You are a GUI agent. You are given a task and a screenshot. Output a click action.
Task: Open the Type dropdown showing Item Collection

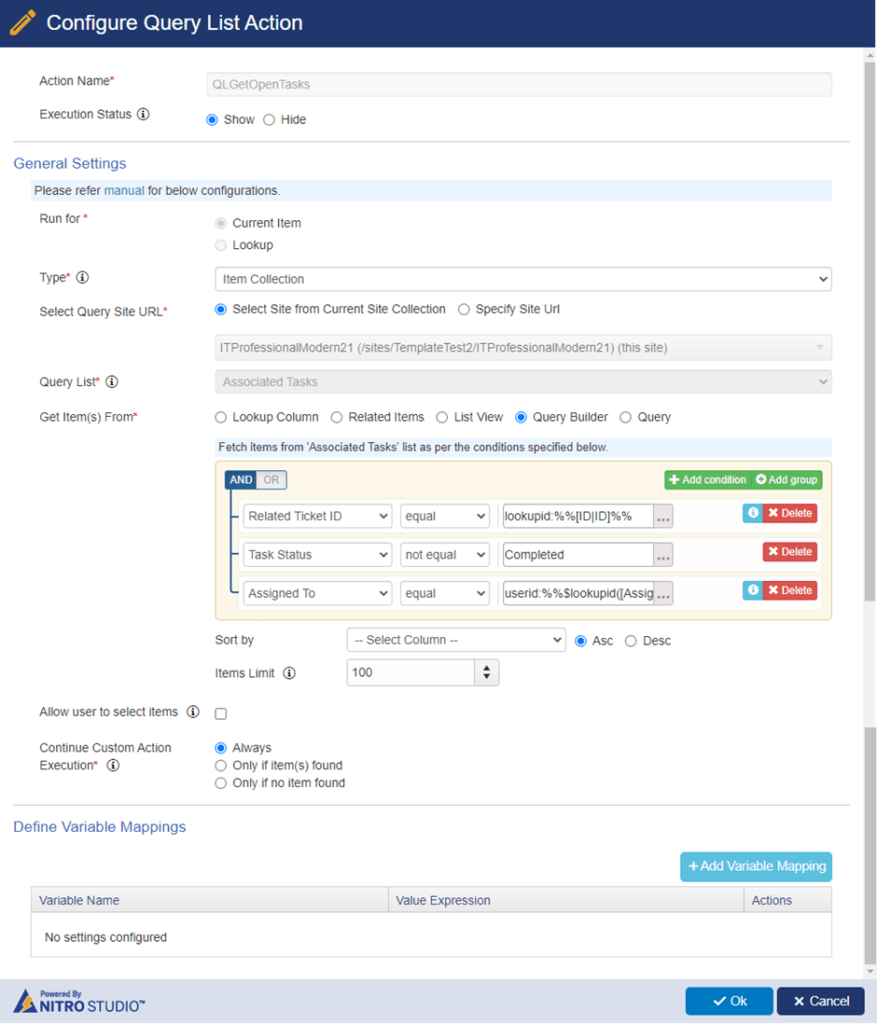523,280
